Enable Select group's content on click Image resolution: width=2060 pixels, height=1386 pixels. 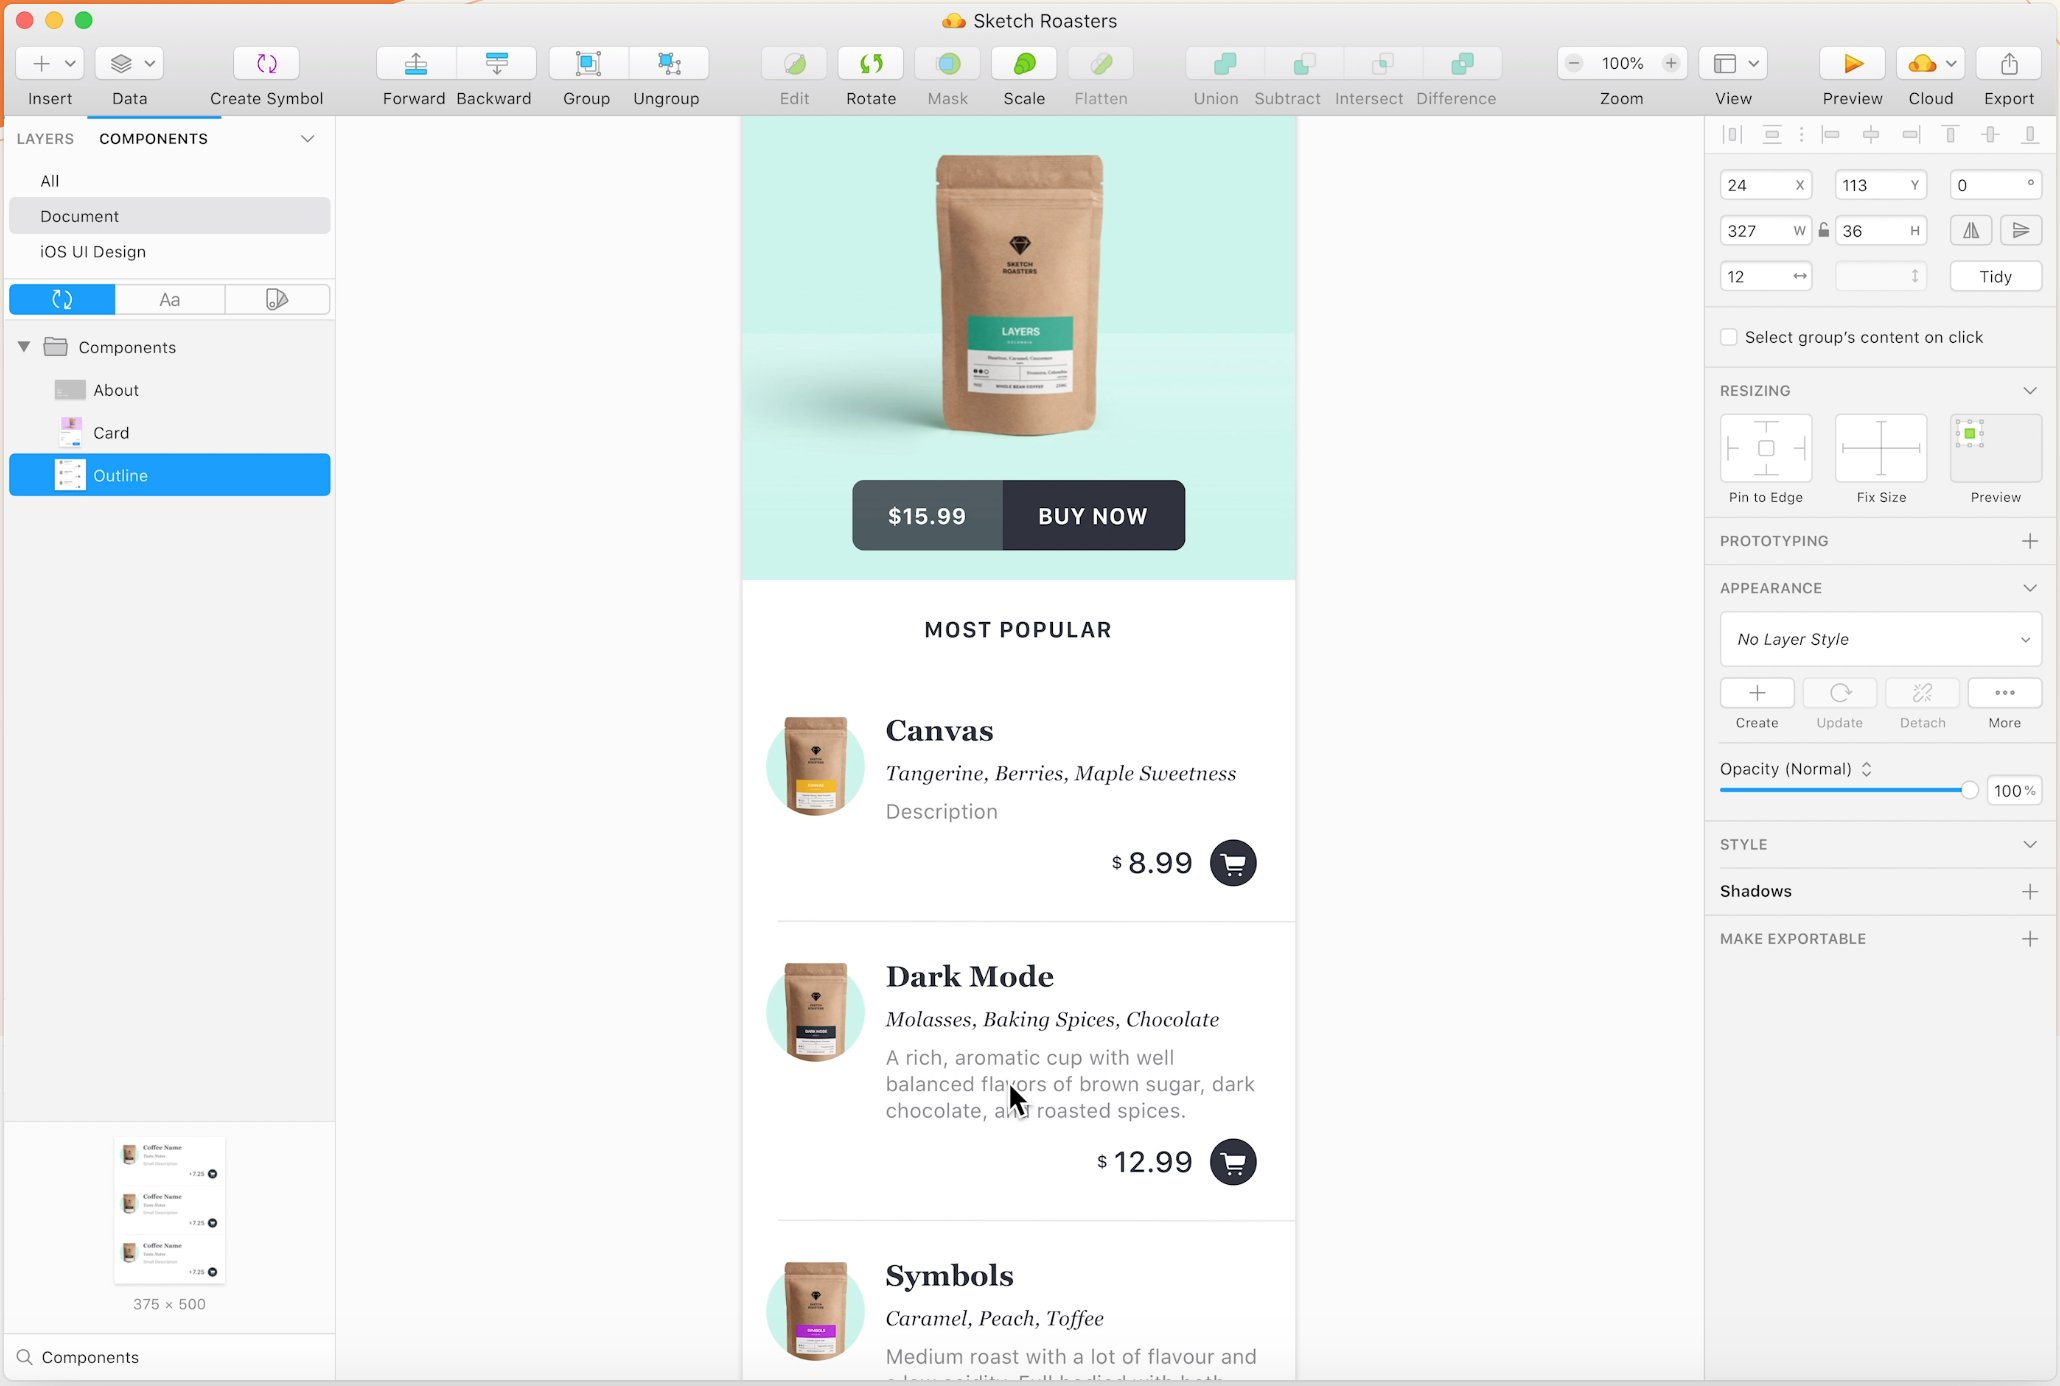pyautogui.click(x=1729, y=337)
